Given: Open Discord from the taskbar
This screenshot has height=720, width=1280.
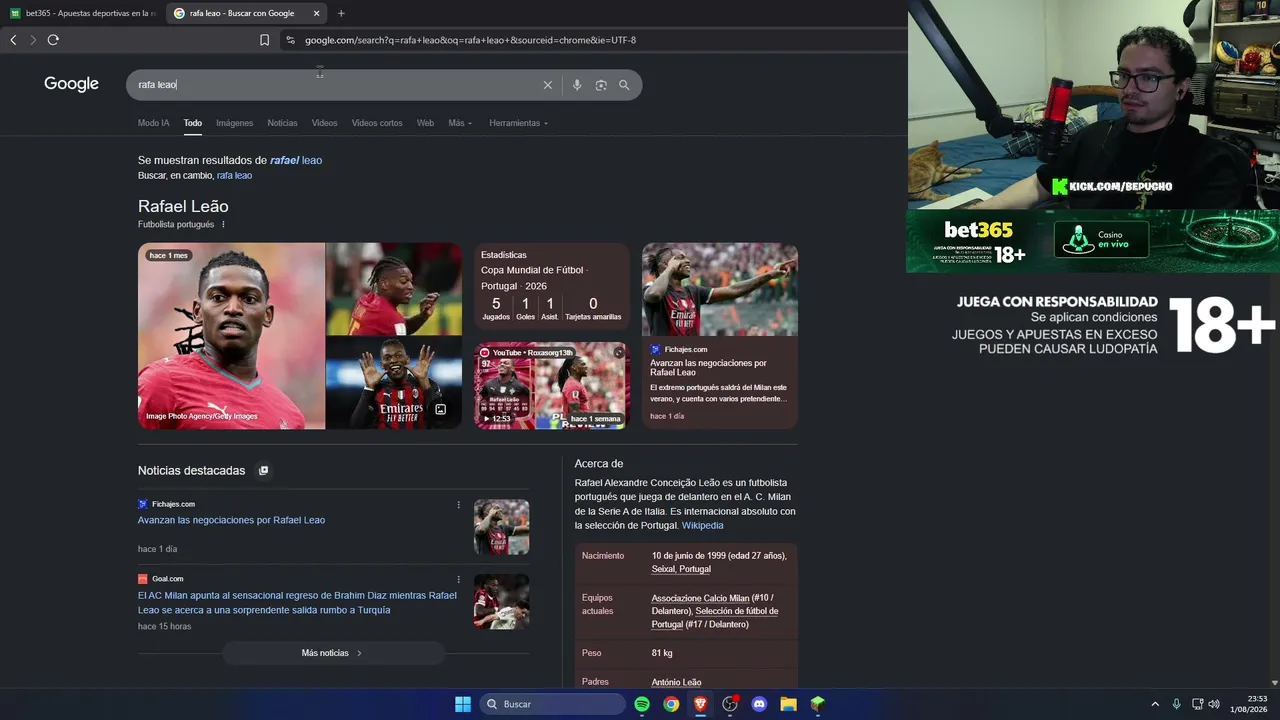Looking at the screenshot, I should point(759,704).
